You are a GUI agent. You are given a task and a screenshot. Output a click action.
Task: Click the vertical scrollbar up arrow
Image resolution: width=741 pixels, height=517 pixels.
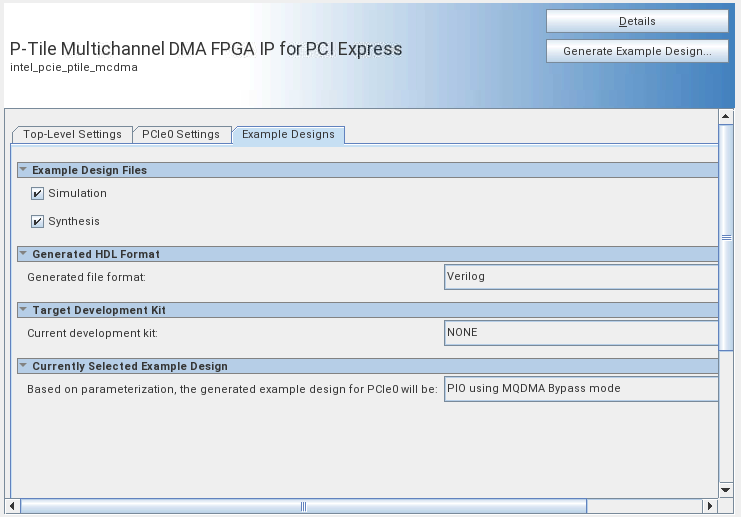coord(727,116)
